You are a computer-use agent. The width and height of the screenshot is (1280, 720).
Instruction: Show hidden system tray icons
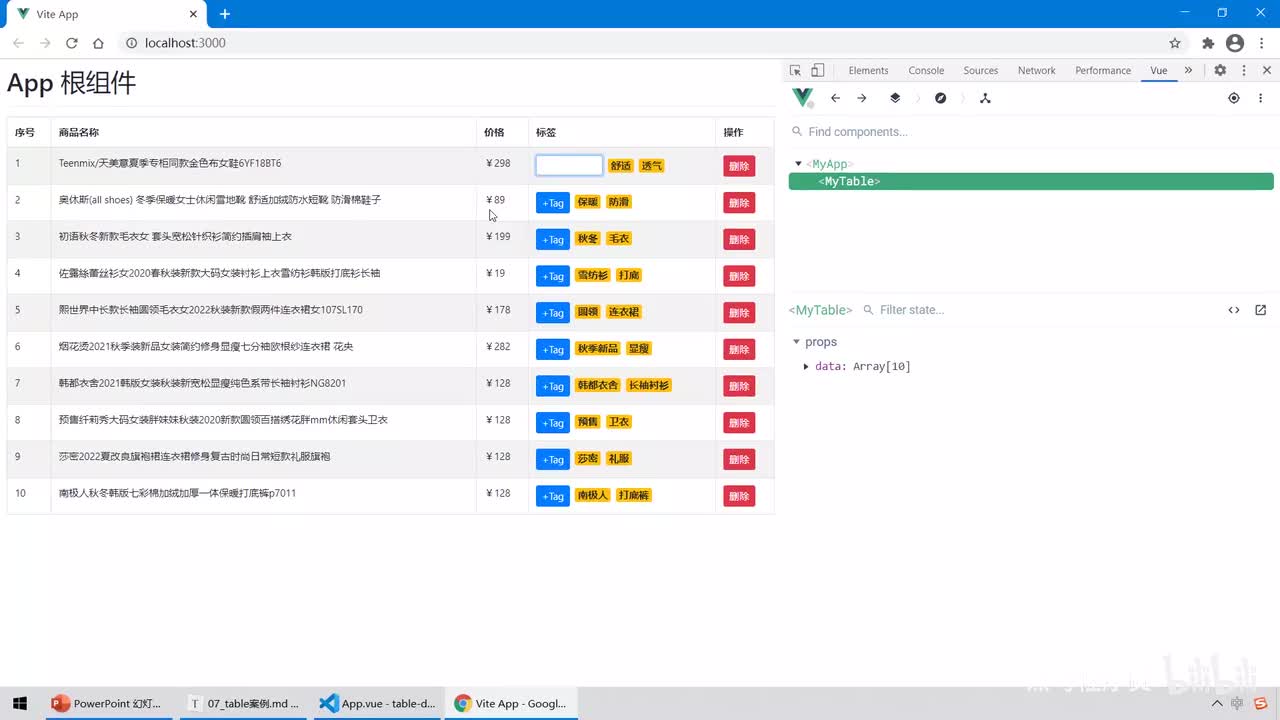click(x=1217, y=703)
